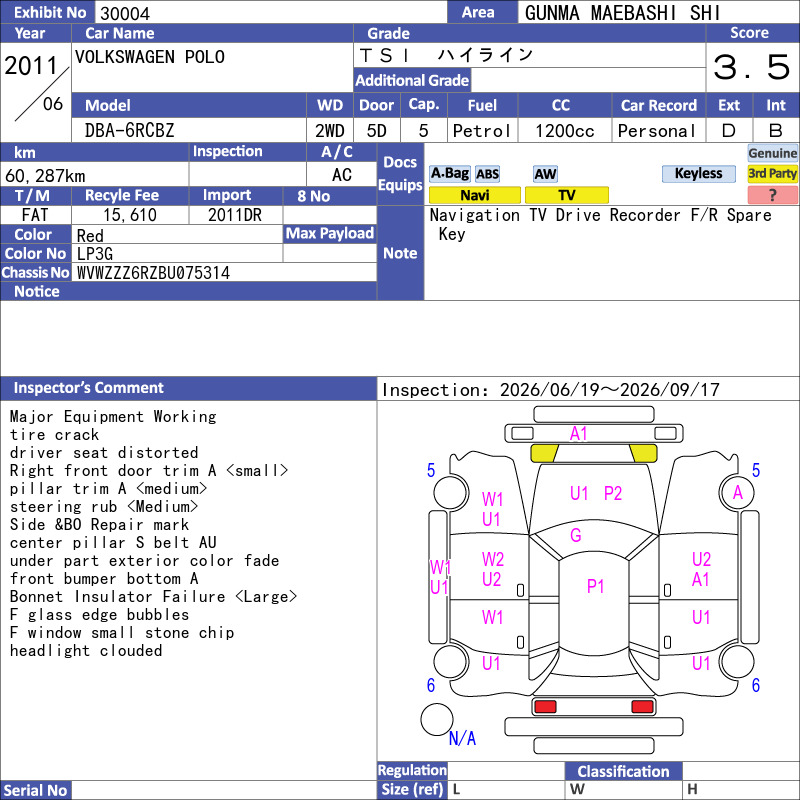Image resolution: width=800 pixels, height=800 pixels.
Task: Click the spare tire circle beside N/A
Action: coord(437,719)
